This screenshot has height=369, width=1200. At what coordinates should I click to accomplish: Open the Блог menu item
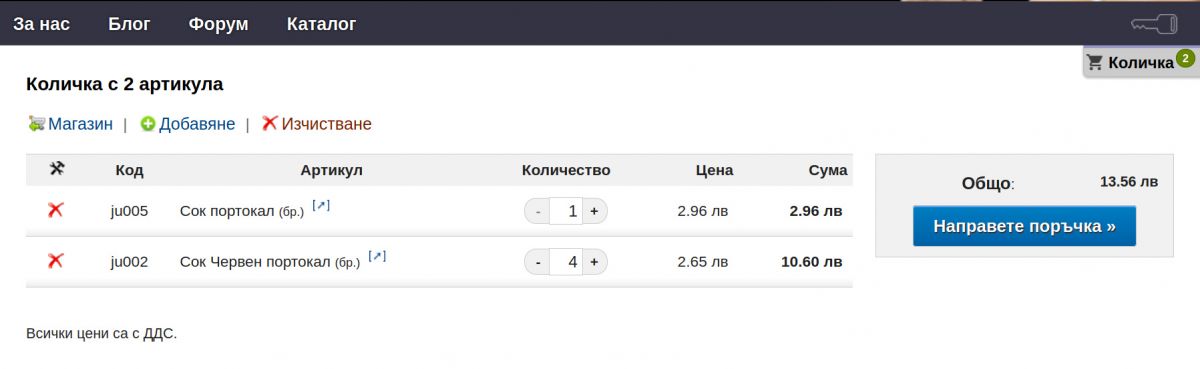[129, 24]
